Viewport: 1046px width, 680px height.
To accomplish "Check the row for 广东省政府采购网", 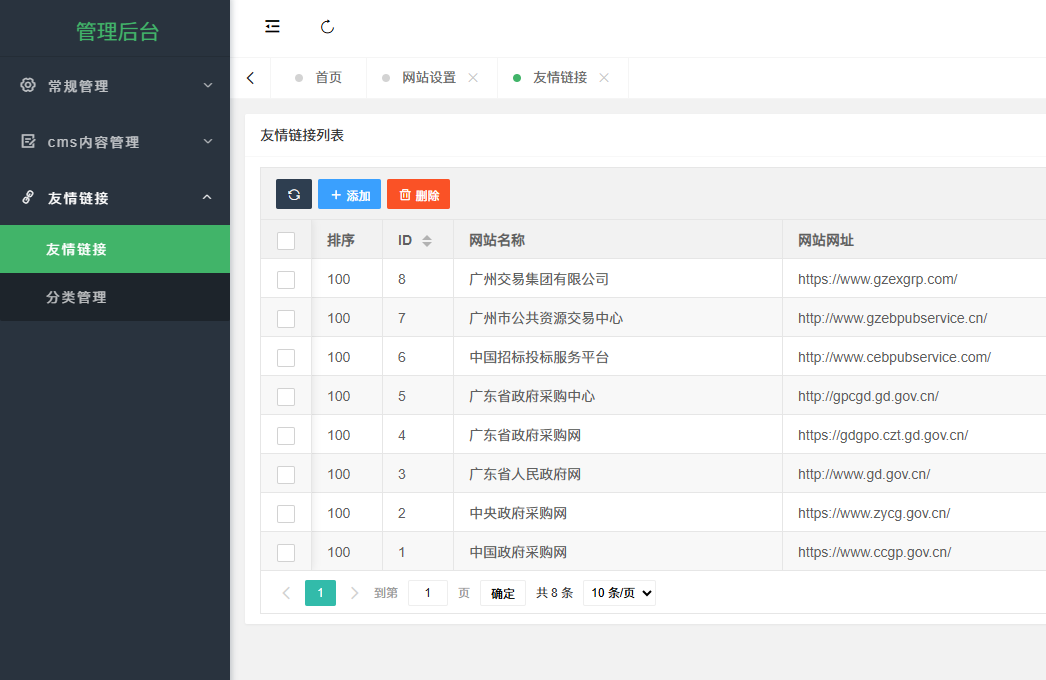I will pos(286,436).
